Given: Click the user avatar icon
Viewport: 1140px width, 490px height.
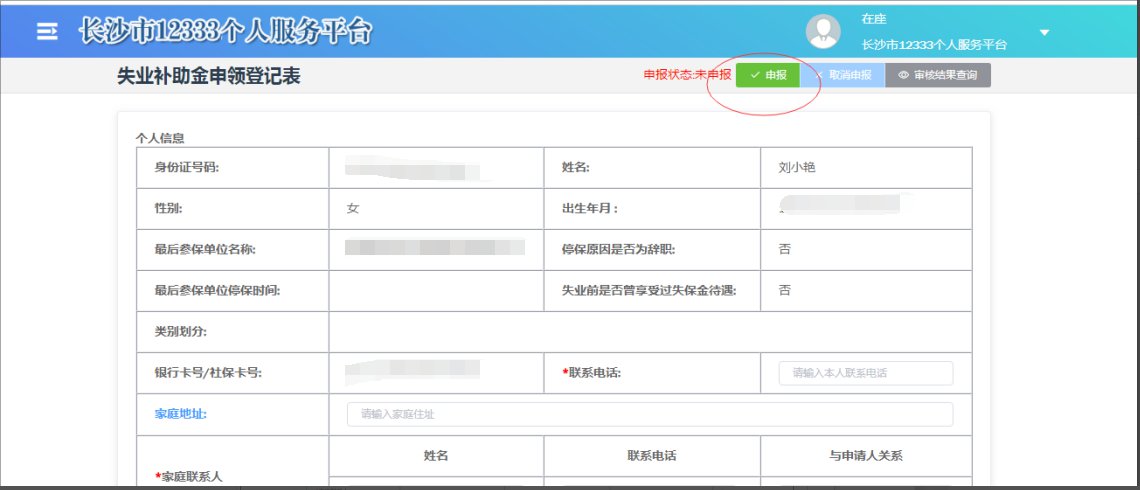Looking at the screenshot, I should pos(823,32).
